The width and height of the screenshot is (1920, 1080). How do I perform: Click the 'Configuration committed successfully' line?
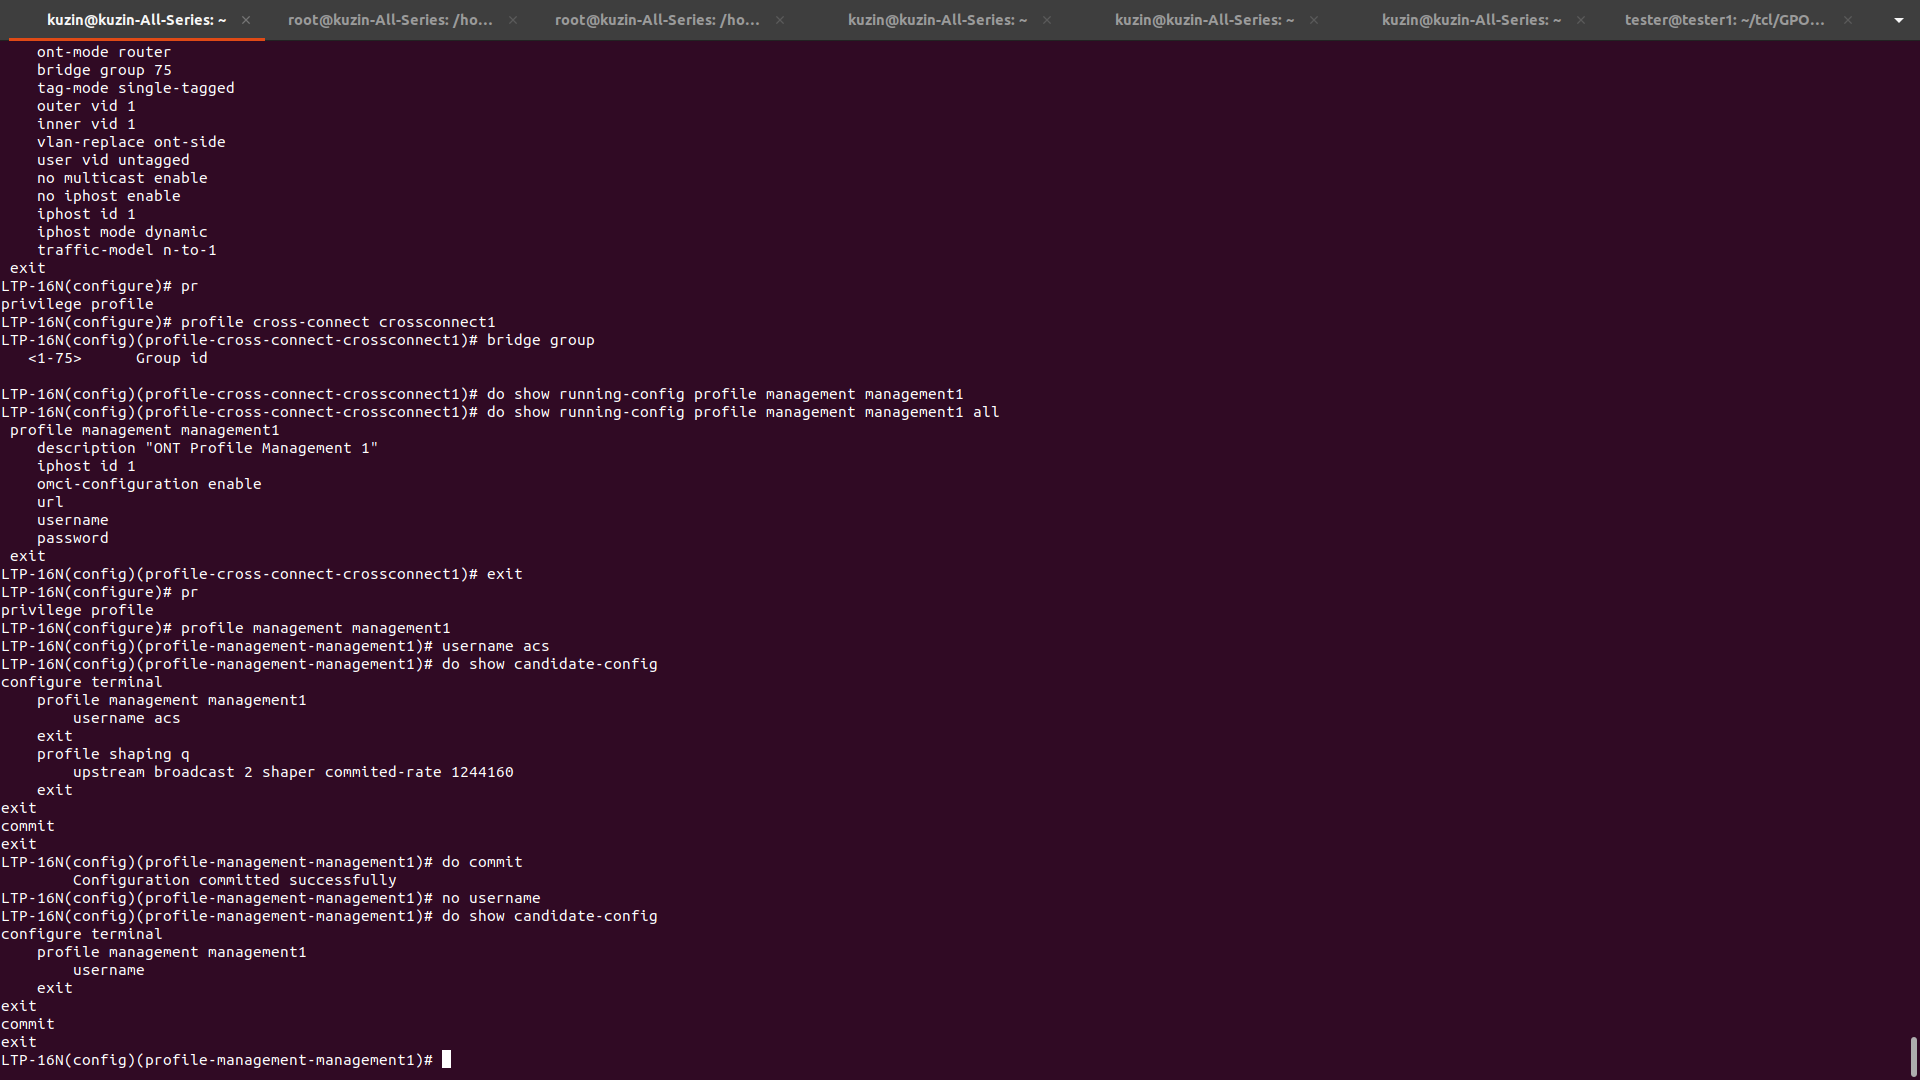point(234,880)
